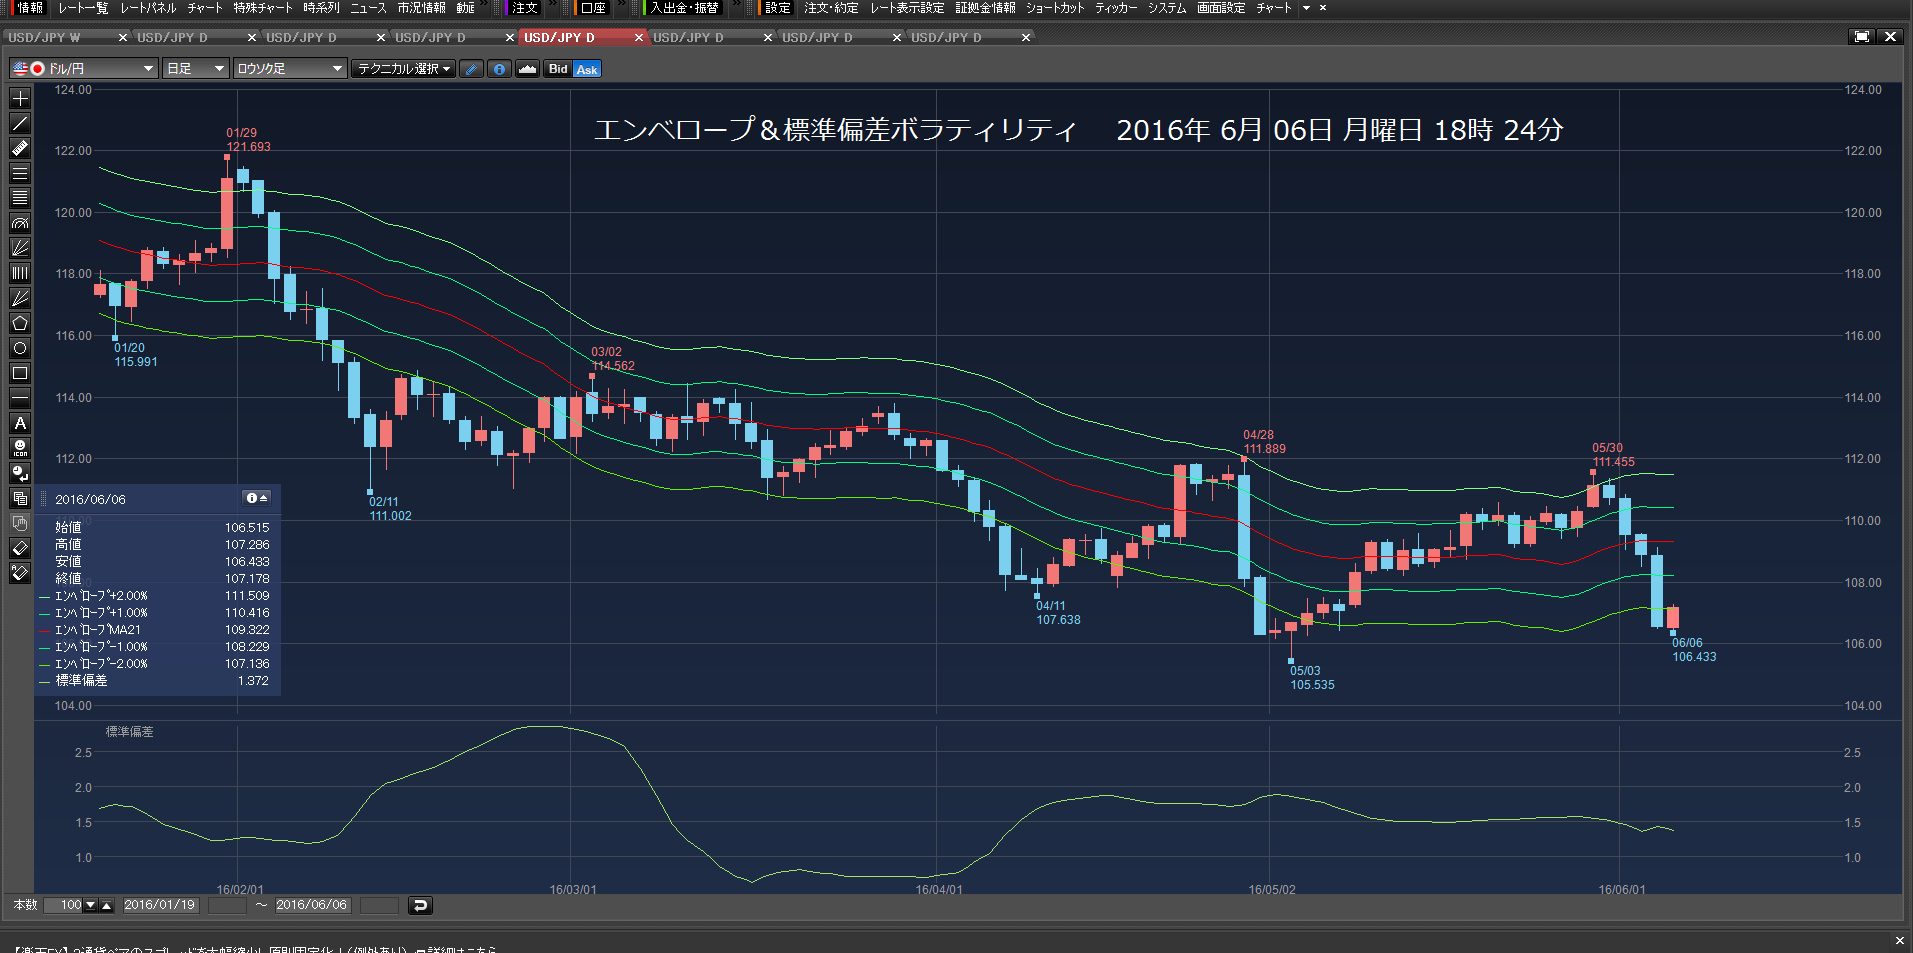Viewport: 1913px width, 953px height.
Task: Select the hand grab tool
Action: click(20, 523)
